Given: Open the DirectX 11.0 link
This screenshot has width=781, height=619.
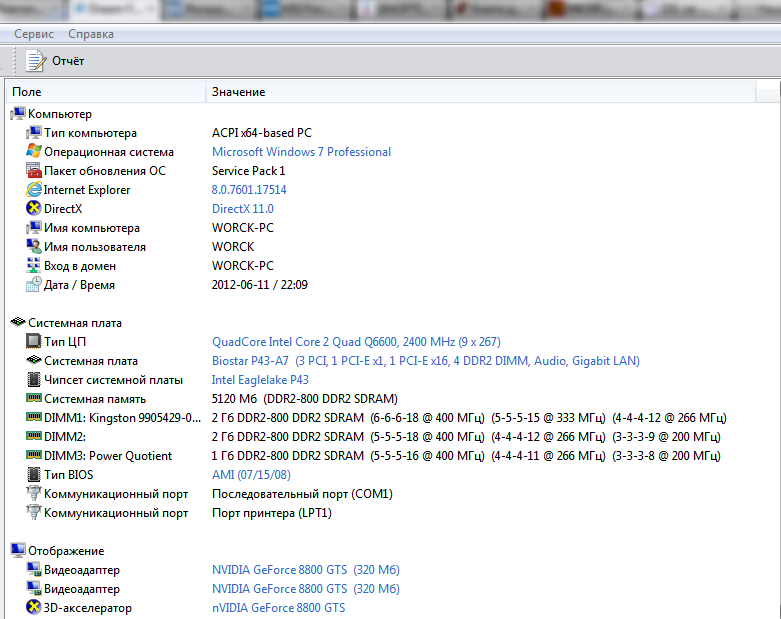Looking at the screenshot, I should 243,209.
